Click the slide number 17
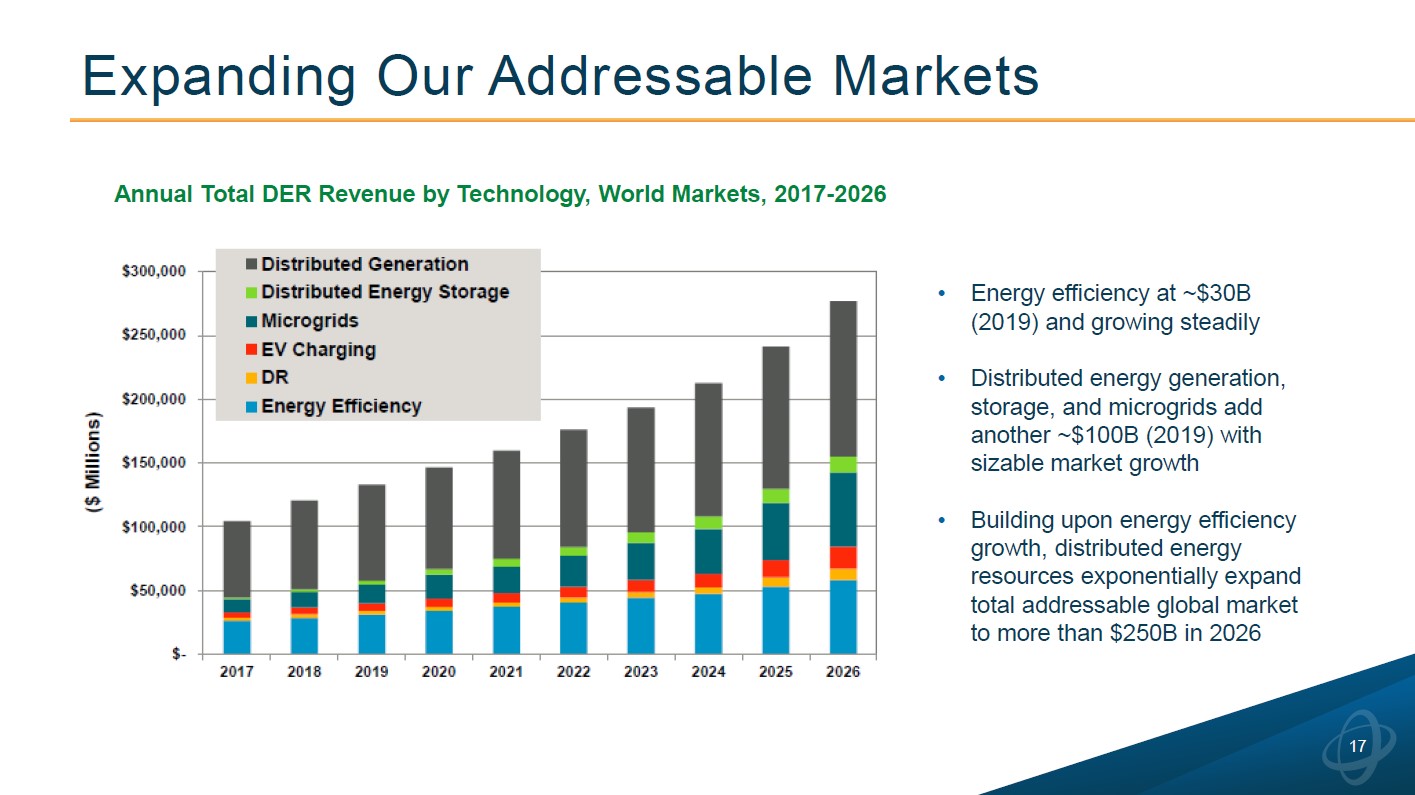The height and width of the screenshot is (795, 1415). click(x=1357, y=747)
